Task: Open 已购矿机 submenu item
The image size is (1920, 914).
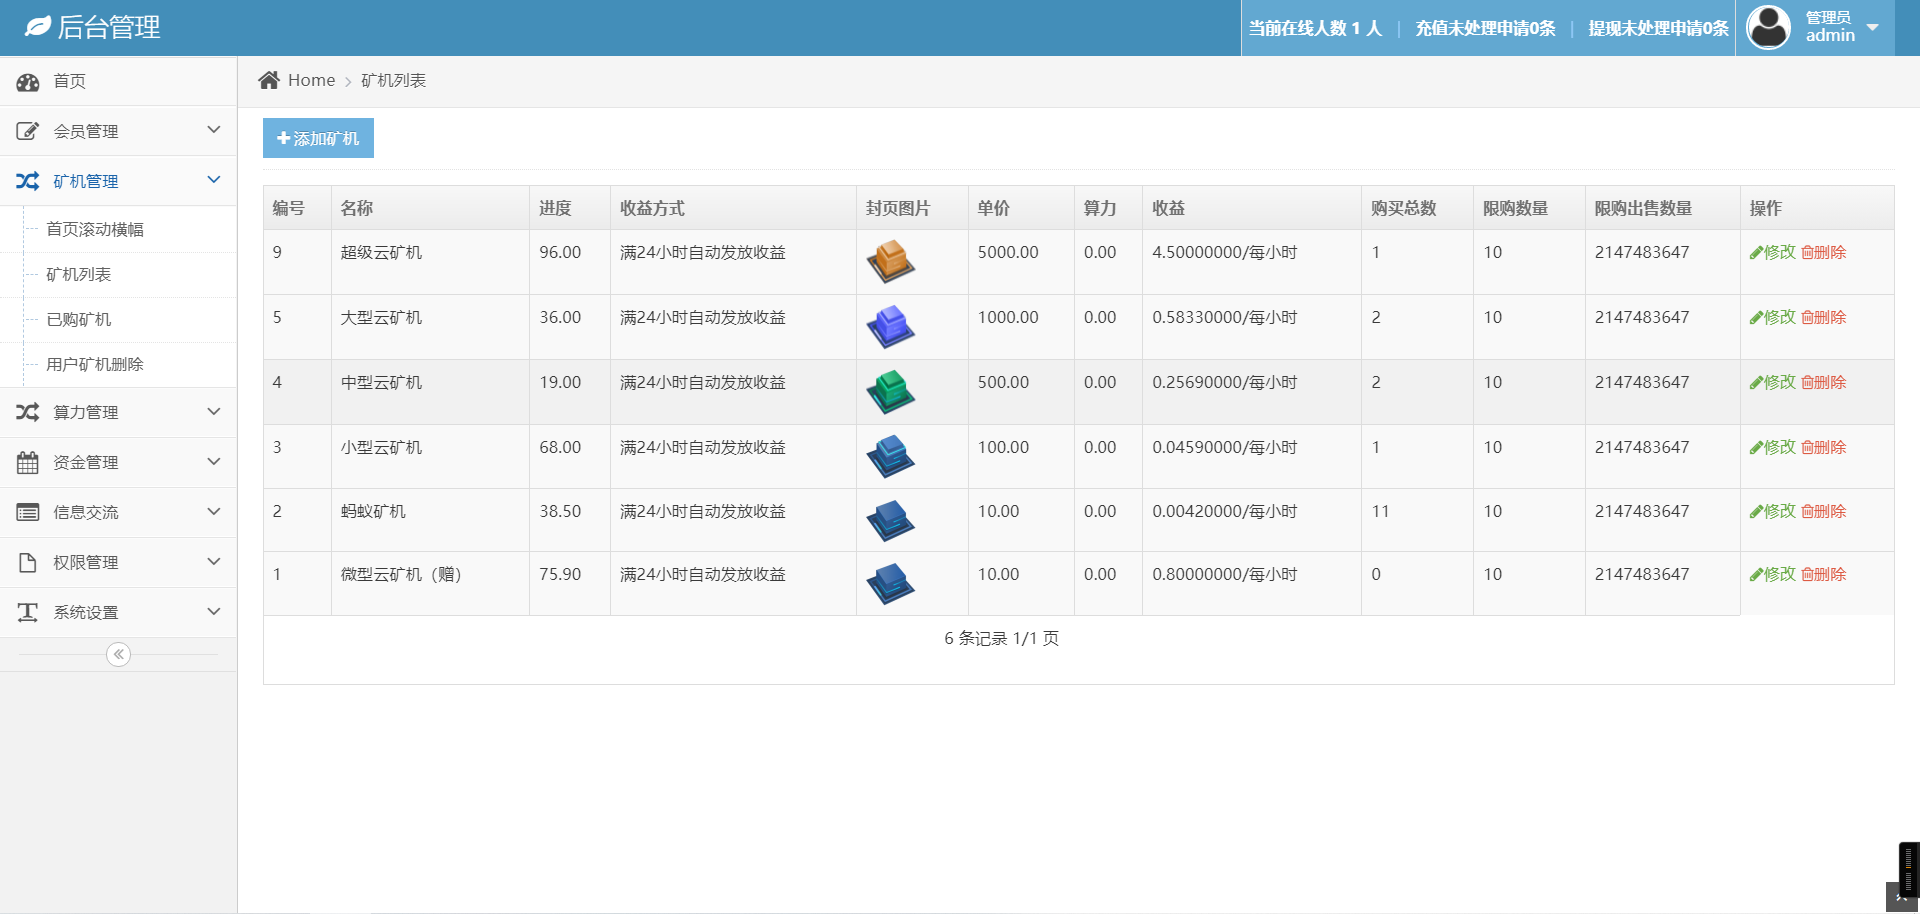Action: 79,319
